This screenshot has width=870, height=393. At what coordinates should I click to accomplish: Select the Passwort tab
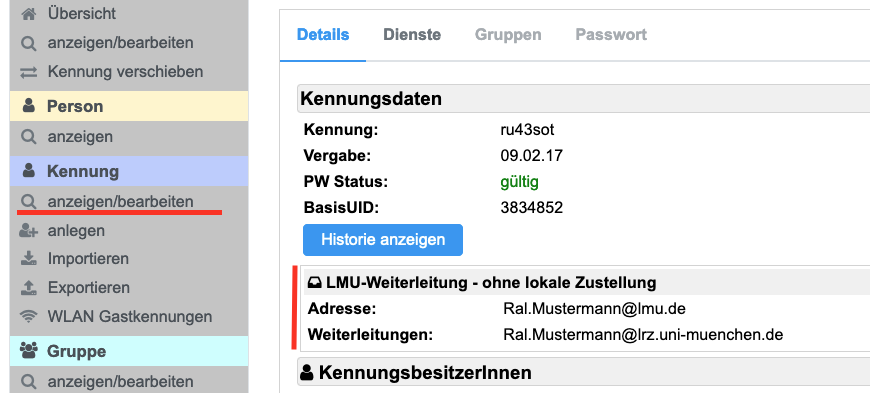(611, 34)
